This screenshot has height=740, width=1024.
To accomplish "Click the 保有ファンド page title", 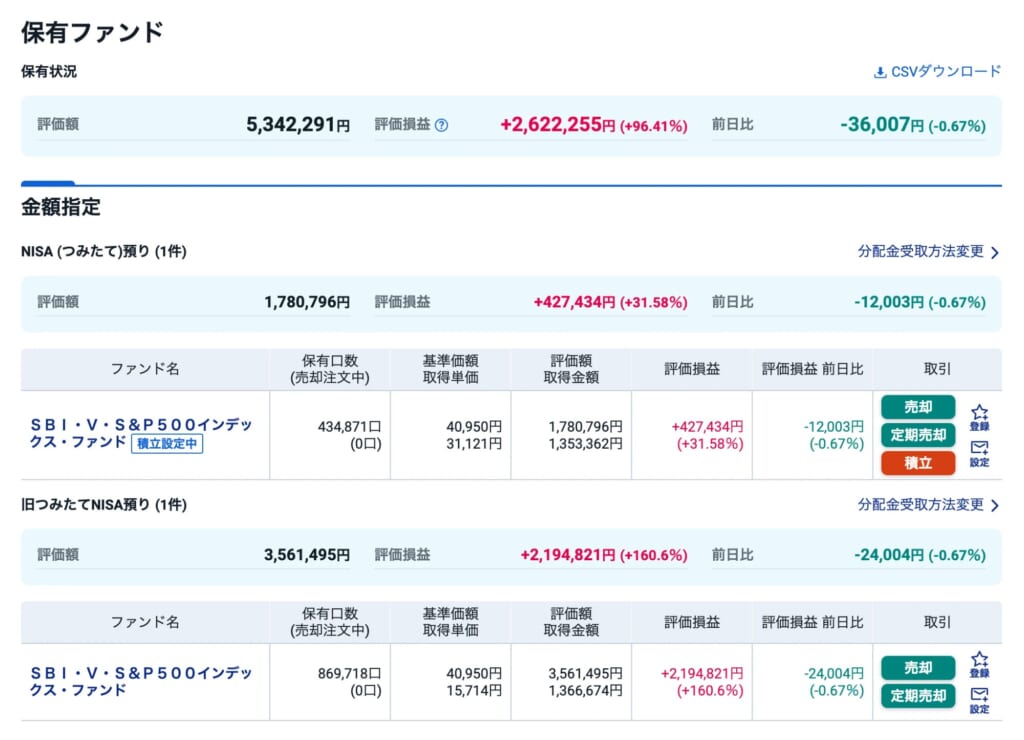I will (92, 32).
